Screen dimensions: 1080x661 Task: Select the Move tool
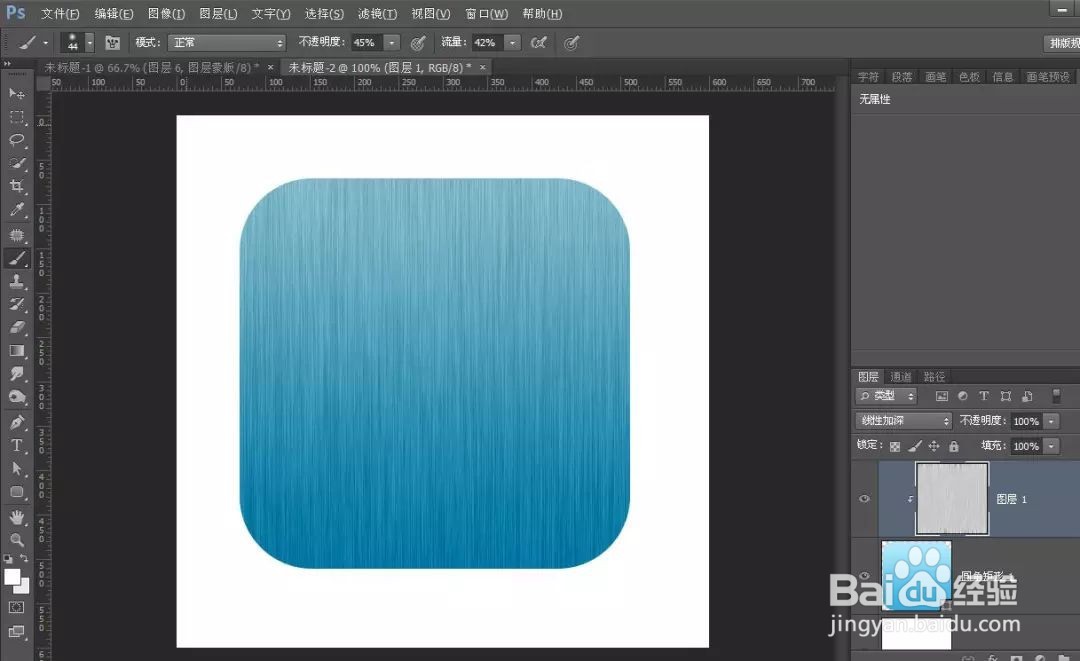point(17,94)
